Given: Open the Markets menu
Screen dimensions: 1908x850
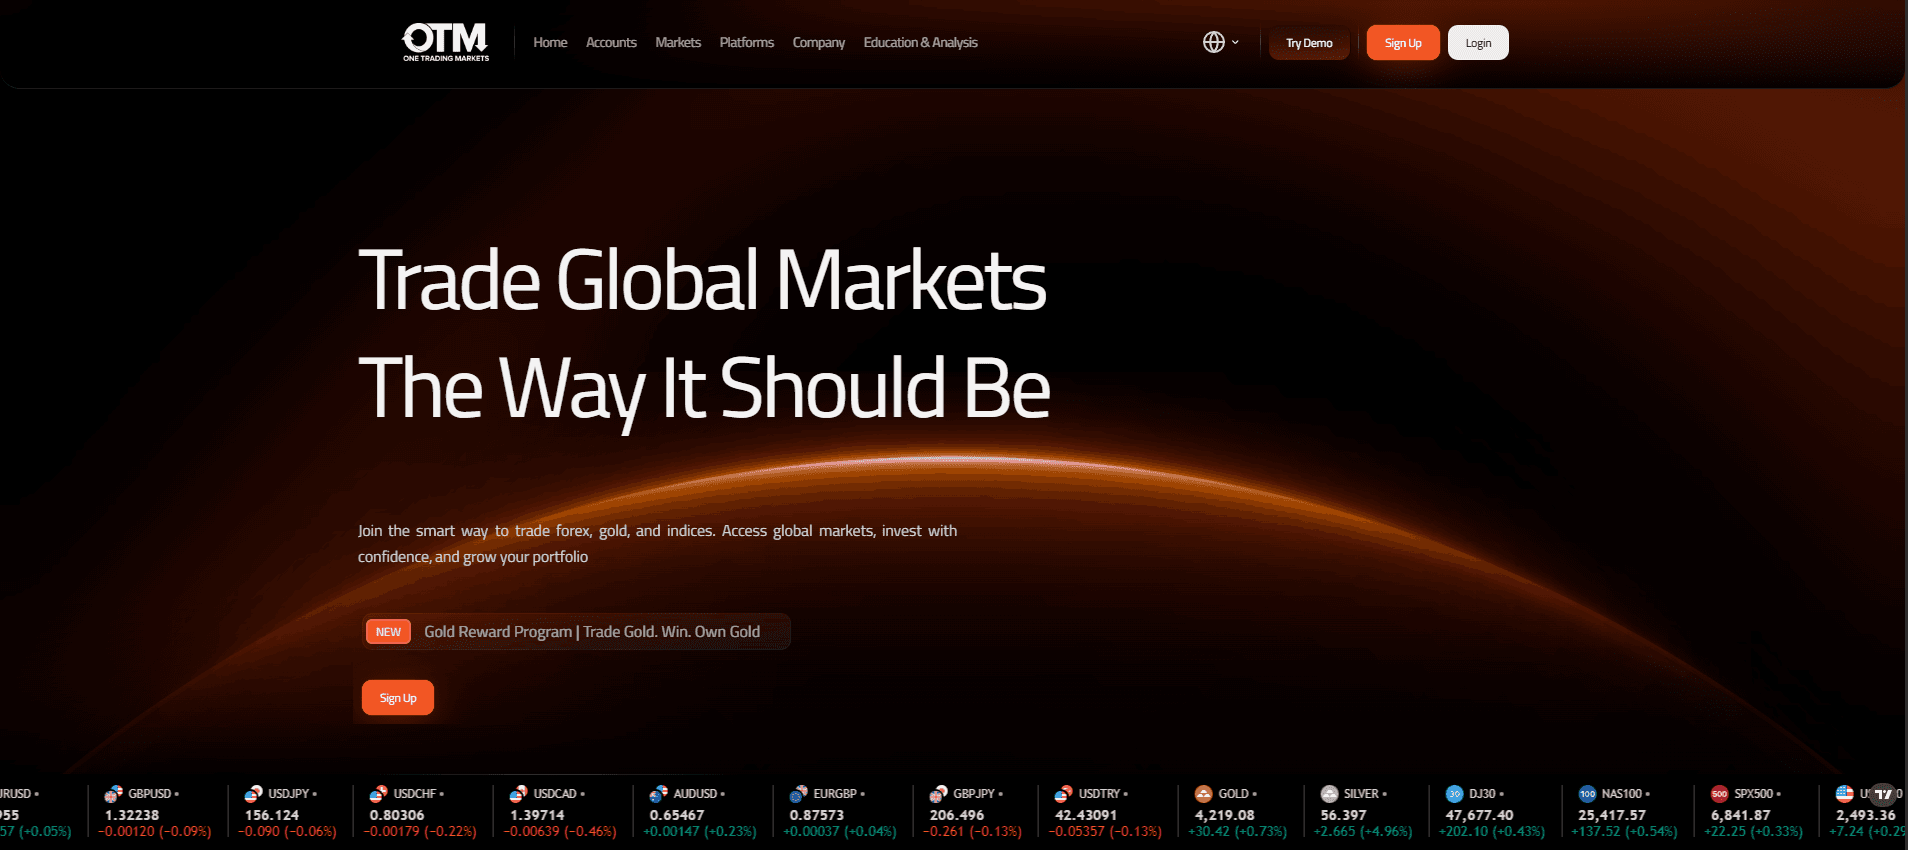Looking at the screenshot, I should (x=678, y=43).
